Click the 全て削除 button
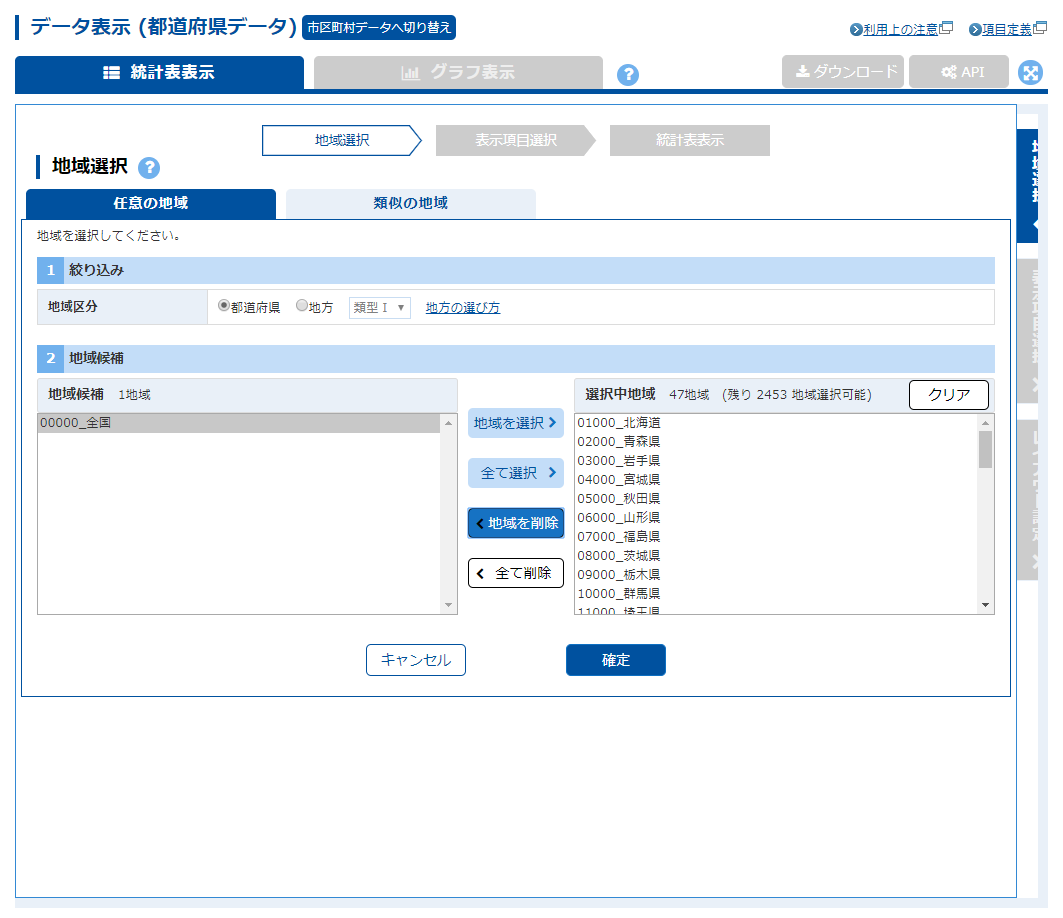This screenshot has height=918, width=1063. point(515,573)
